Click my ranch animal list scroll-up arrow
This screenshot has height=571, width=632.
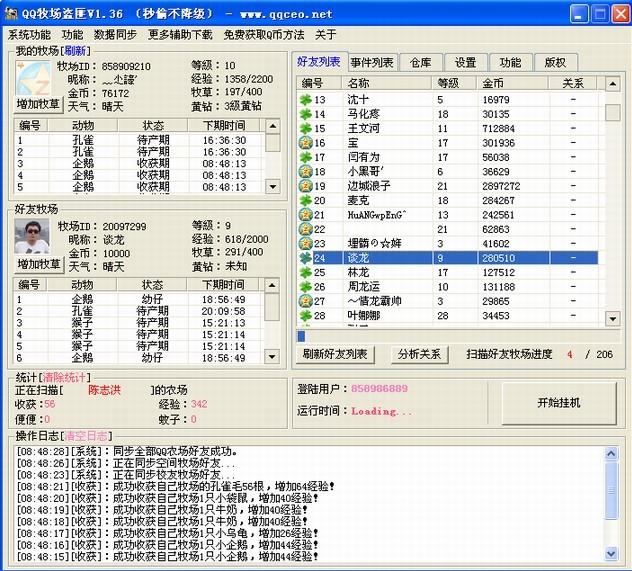tap(273, 126)
